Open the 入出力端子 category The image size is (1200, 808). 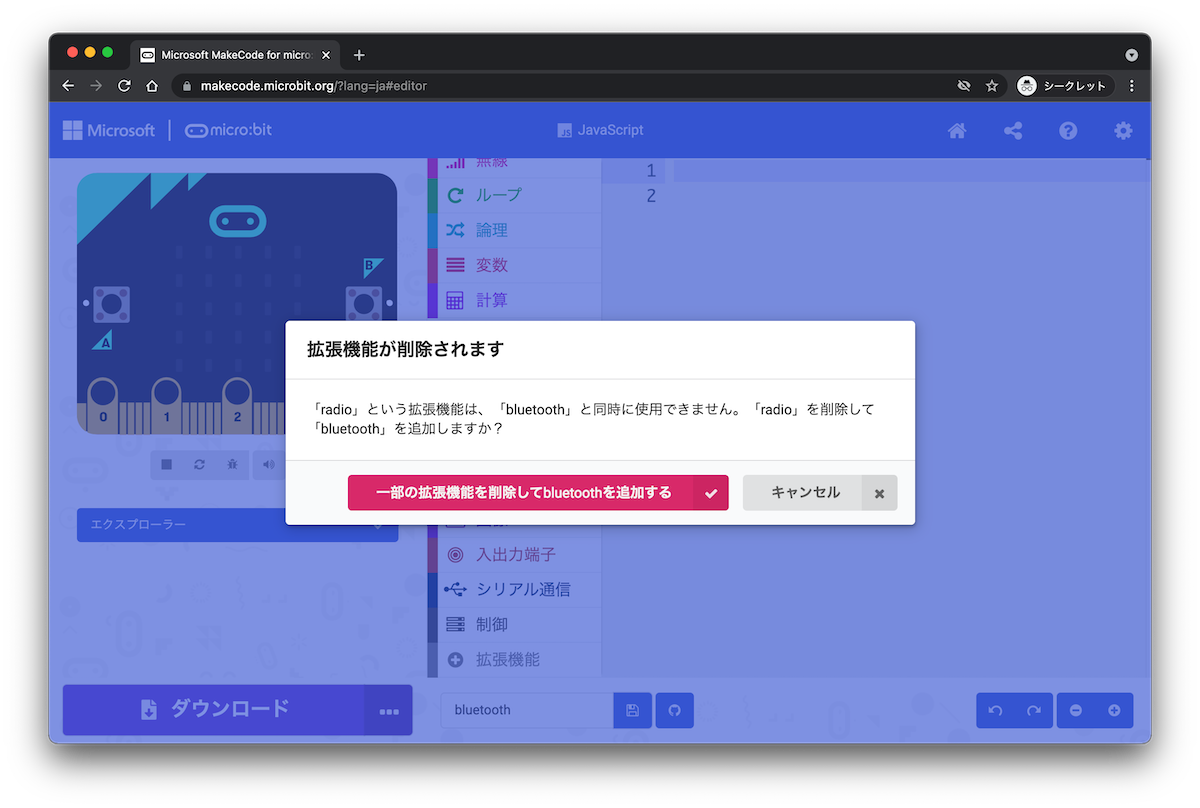point(514,554)
